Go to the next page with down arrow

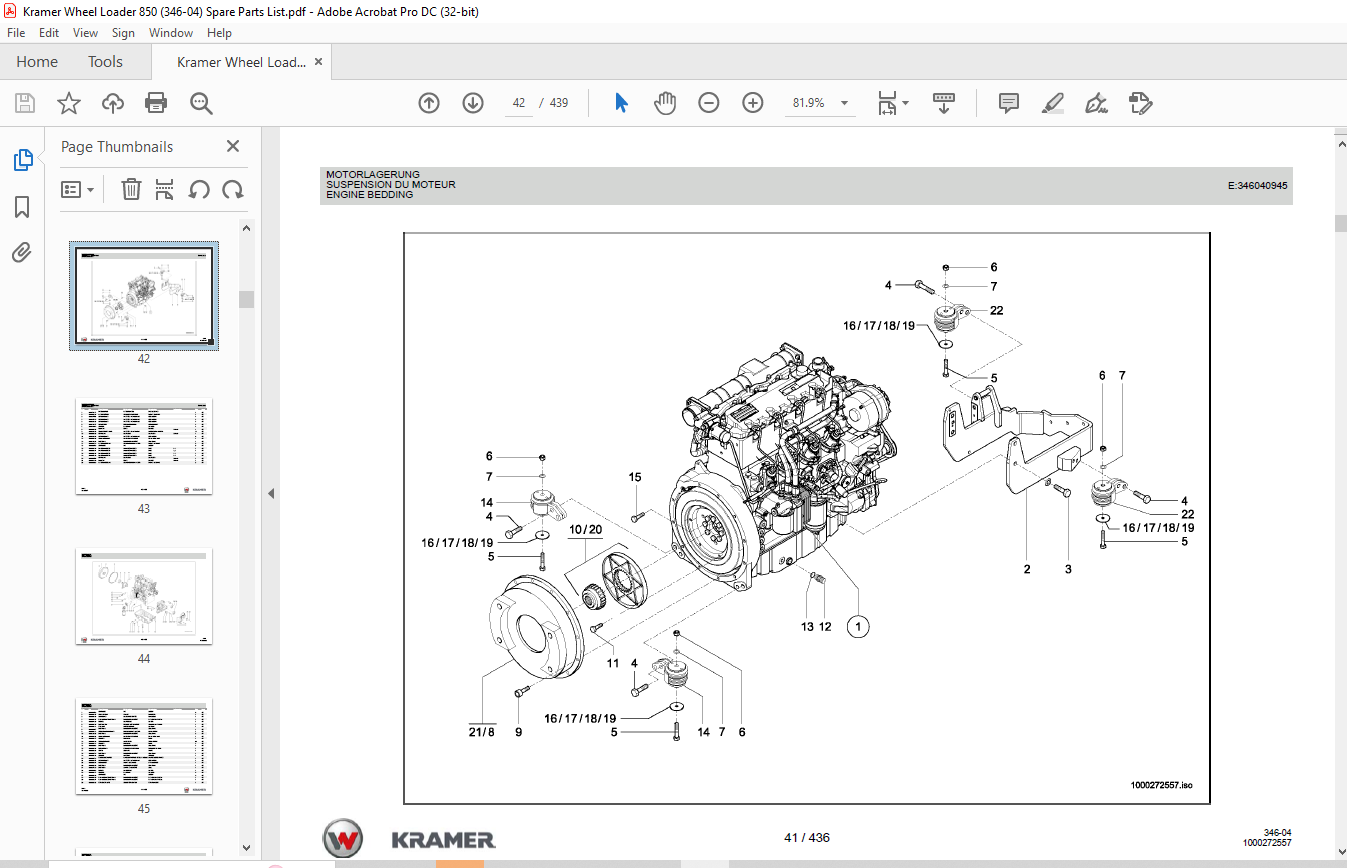click(x=473, y=103)
